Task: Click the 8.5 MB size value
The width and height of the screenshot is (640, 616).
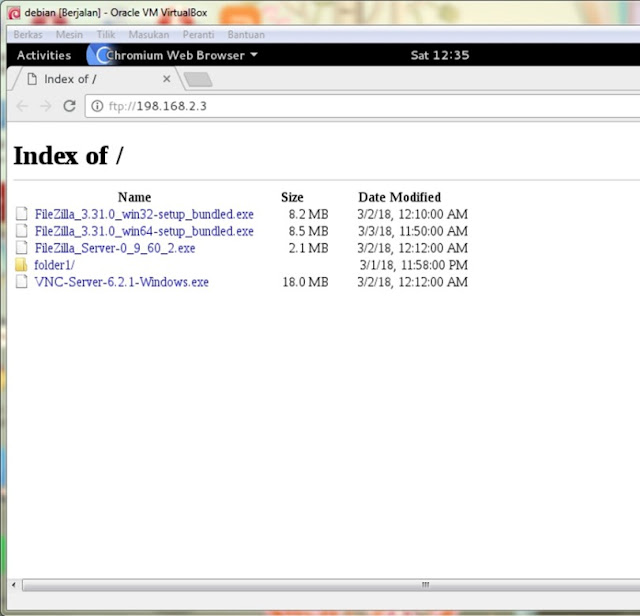Action: (x=308, y=231)
